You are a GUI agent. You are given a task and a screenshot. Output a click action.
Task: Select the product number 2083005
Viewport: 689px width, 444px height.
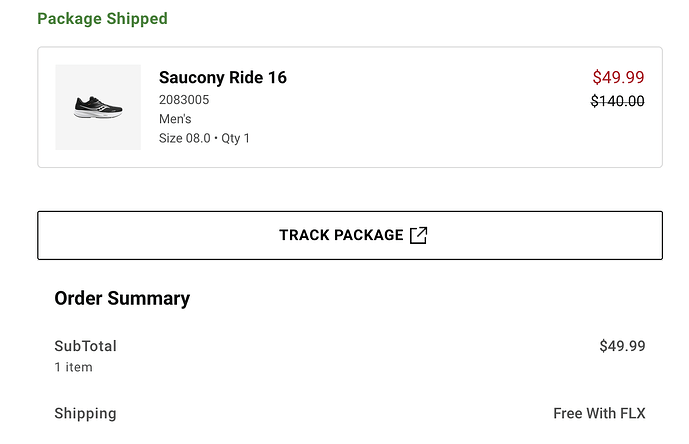coord(184,100)
